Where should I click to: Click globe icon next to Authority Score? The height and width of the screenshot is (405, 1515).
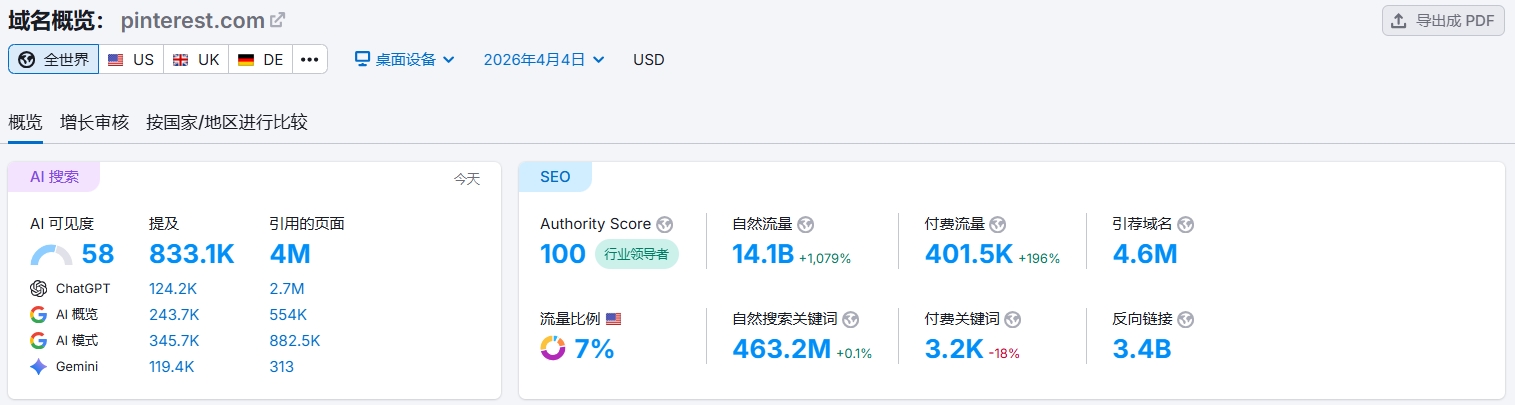[665, 224]
